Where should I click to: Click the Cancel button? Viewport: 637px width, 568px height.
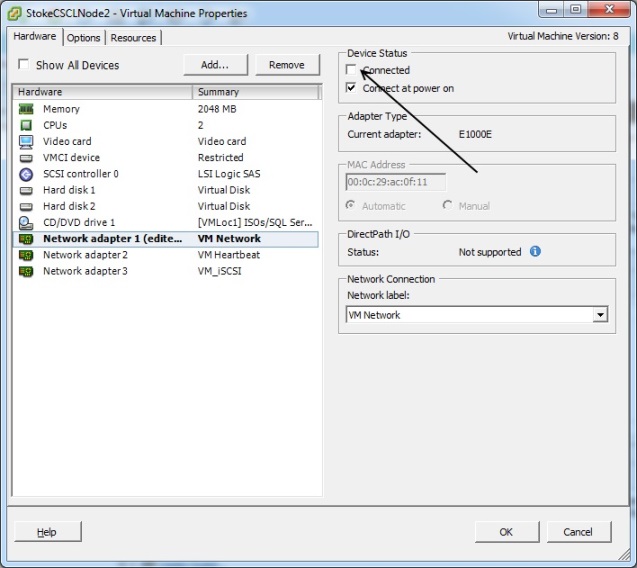click(x=578, y=532)
